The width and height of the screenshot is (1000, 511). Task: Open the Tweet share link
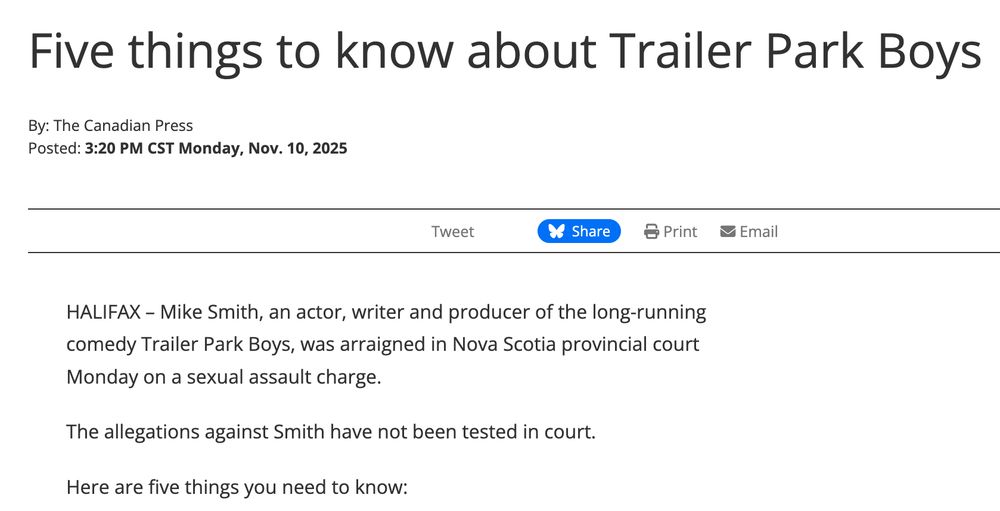pos(452,231)
